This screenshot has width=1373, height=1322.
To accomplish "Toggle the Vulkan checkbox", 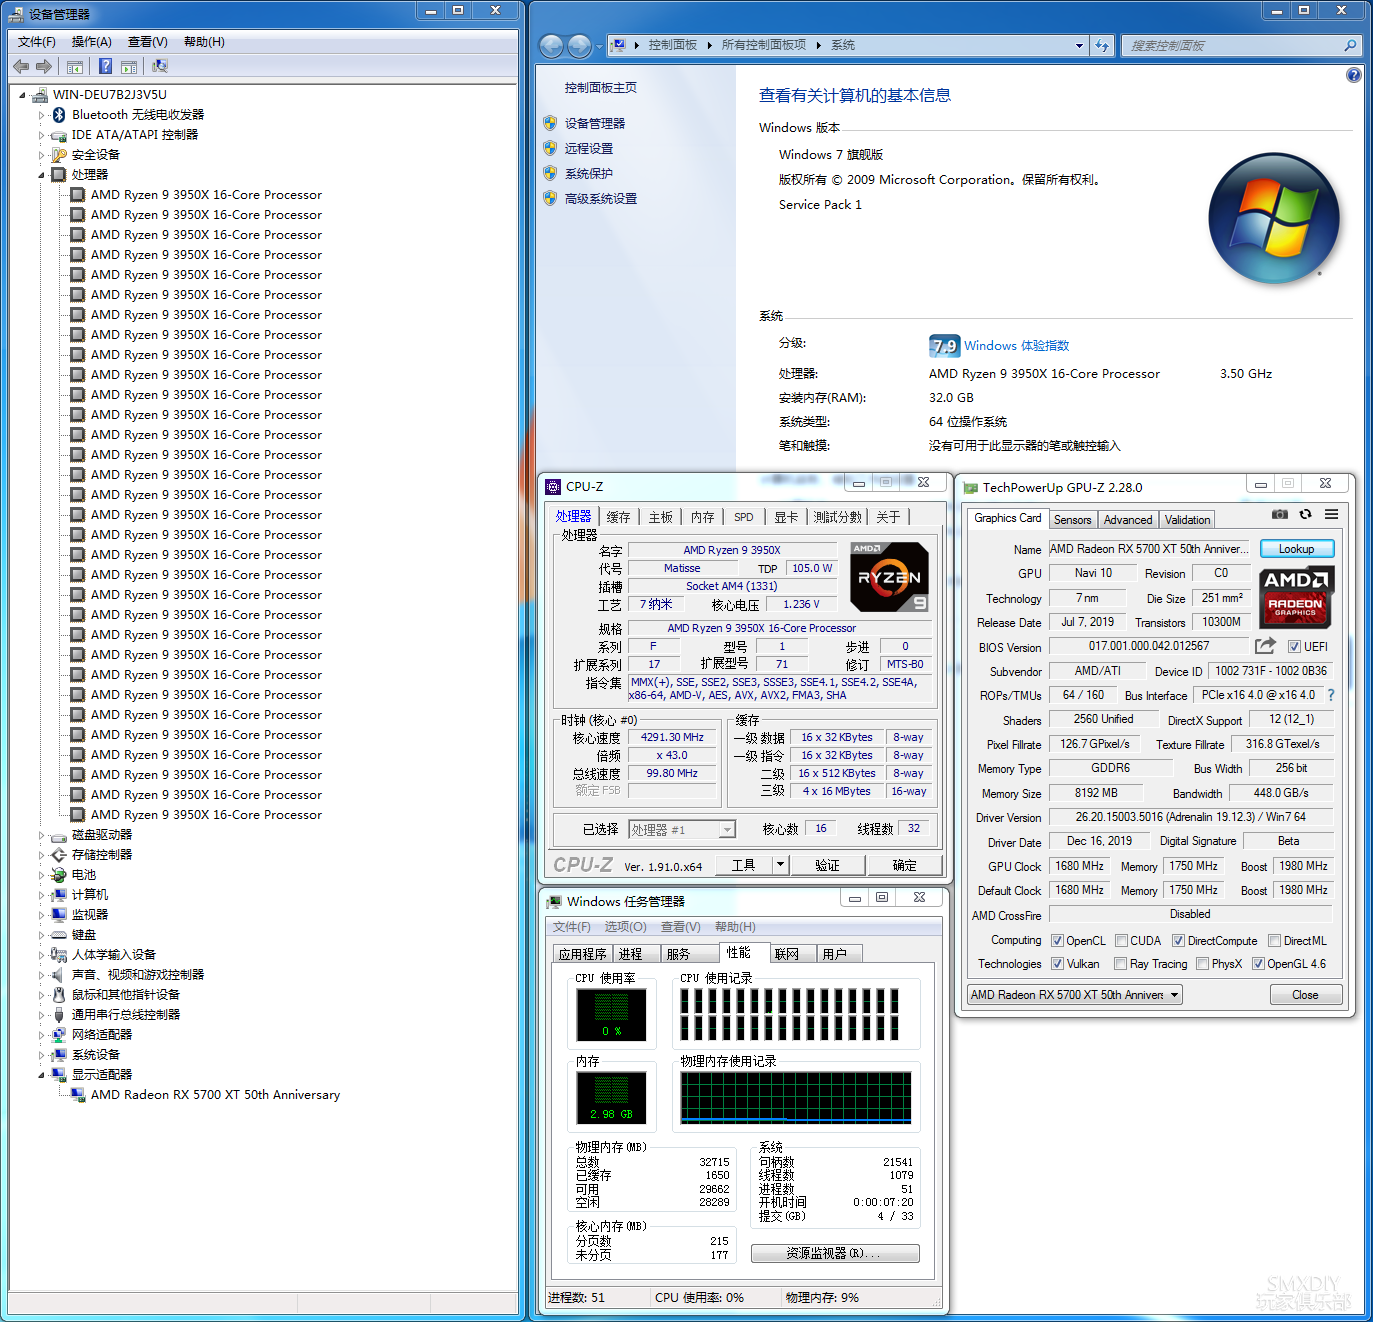I will (1057, 964).
